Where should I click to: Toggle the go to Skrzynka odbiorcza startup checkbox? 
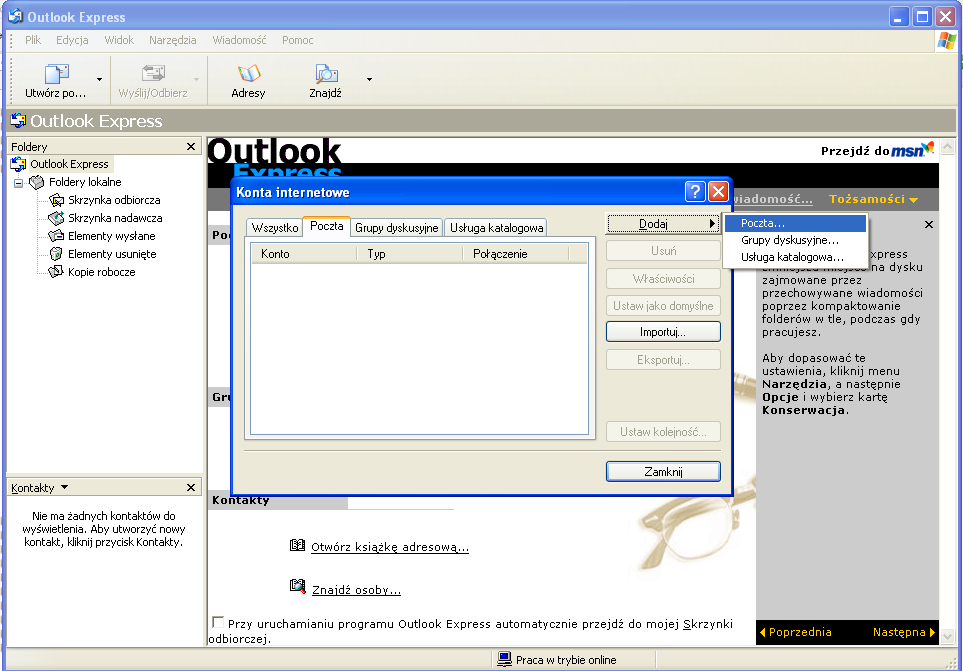pyautogui.click(x=218, y=623)
